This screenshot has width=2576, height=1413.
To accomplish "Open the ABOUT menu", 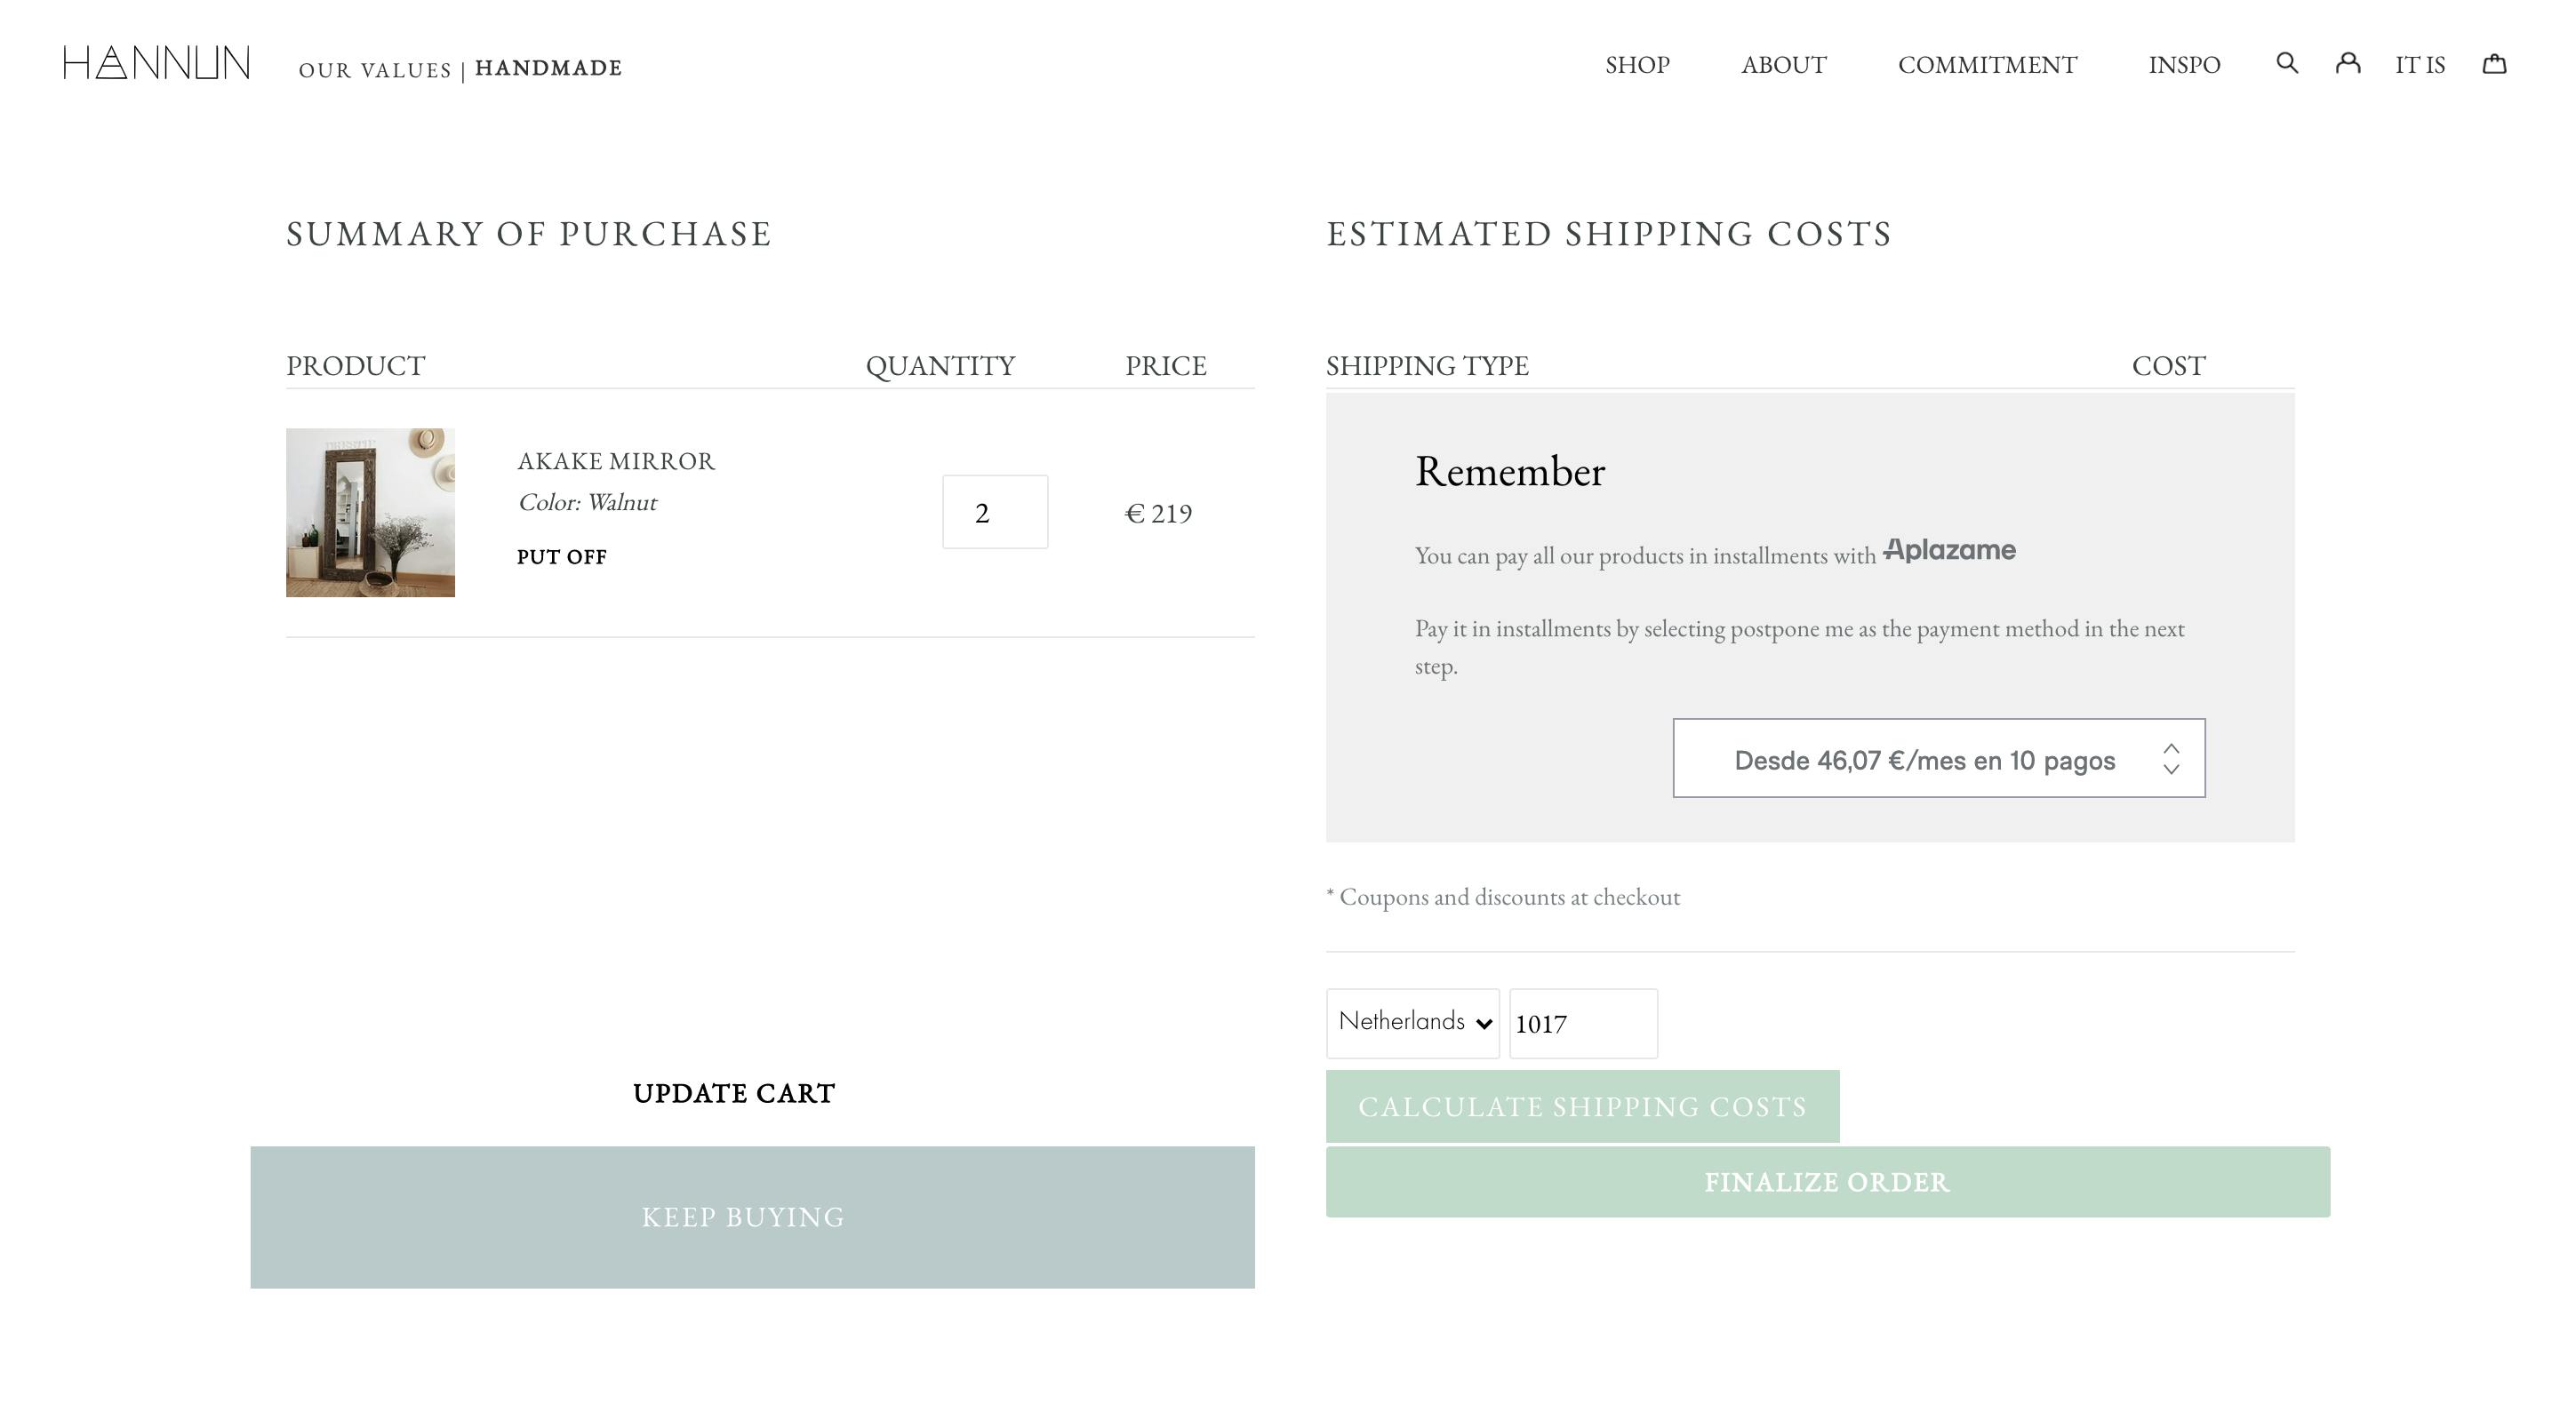I will [1783, 65].
